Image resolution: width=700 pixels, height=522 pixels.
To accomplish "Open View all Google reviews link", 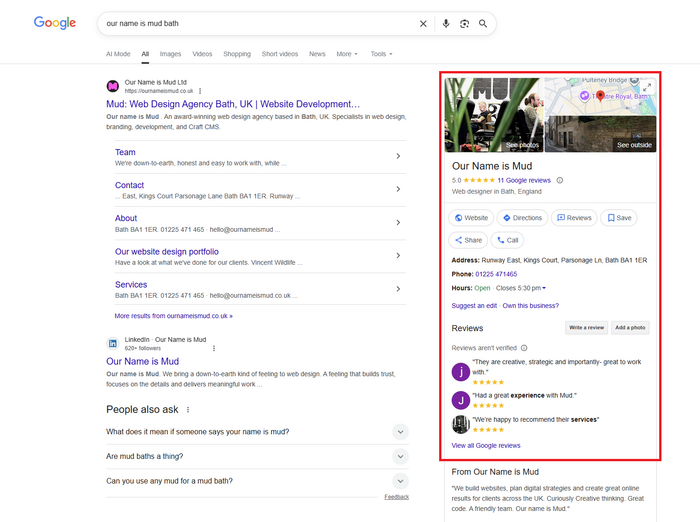I will [486, 445].
